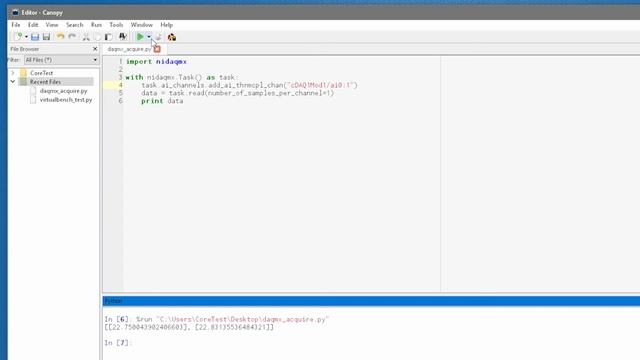The height and width of the screenshot is (360, 640).
Task: Undo the last edit
Action: tap(60, 37)
